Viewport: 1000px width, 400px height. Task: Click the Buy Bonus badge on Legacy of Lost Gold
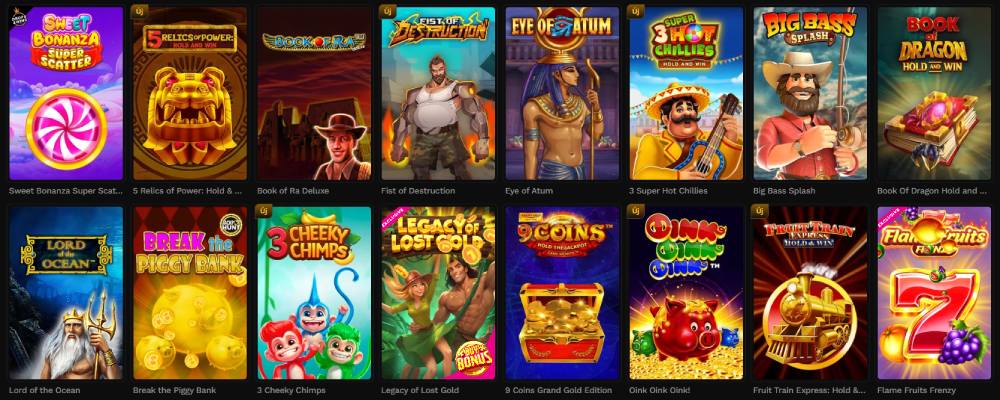[x=473, y=358]
